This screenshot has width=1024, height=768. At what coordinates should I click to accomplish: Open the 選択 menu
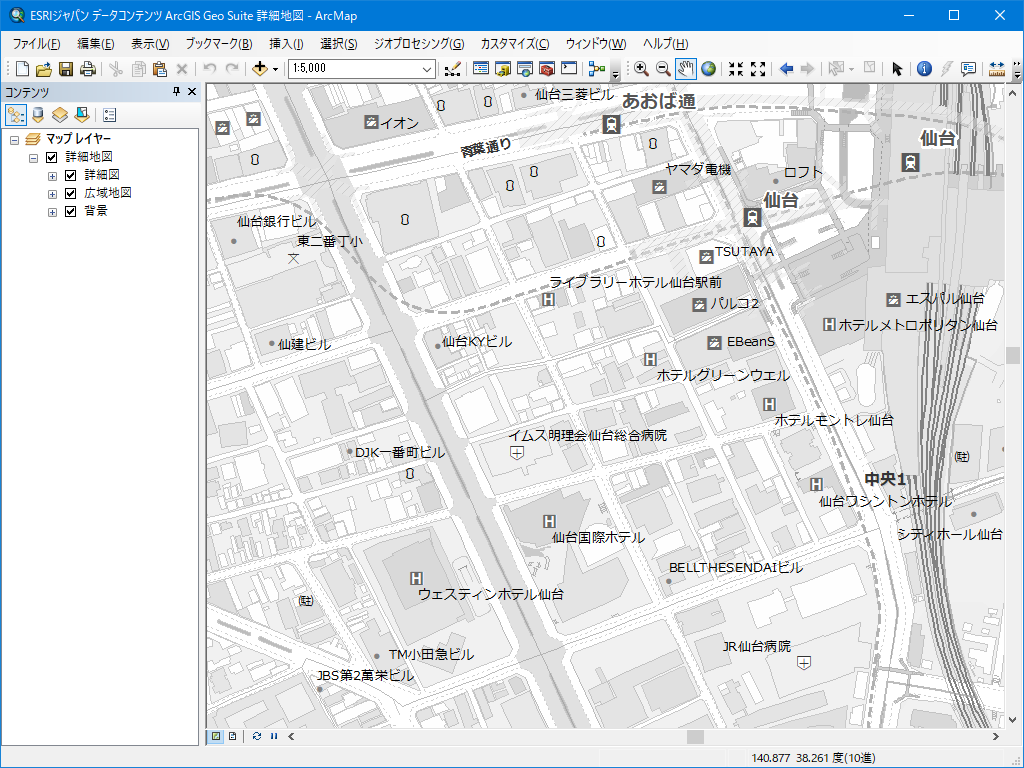338,44
